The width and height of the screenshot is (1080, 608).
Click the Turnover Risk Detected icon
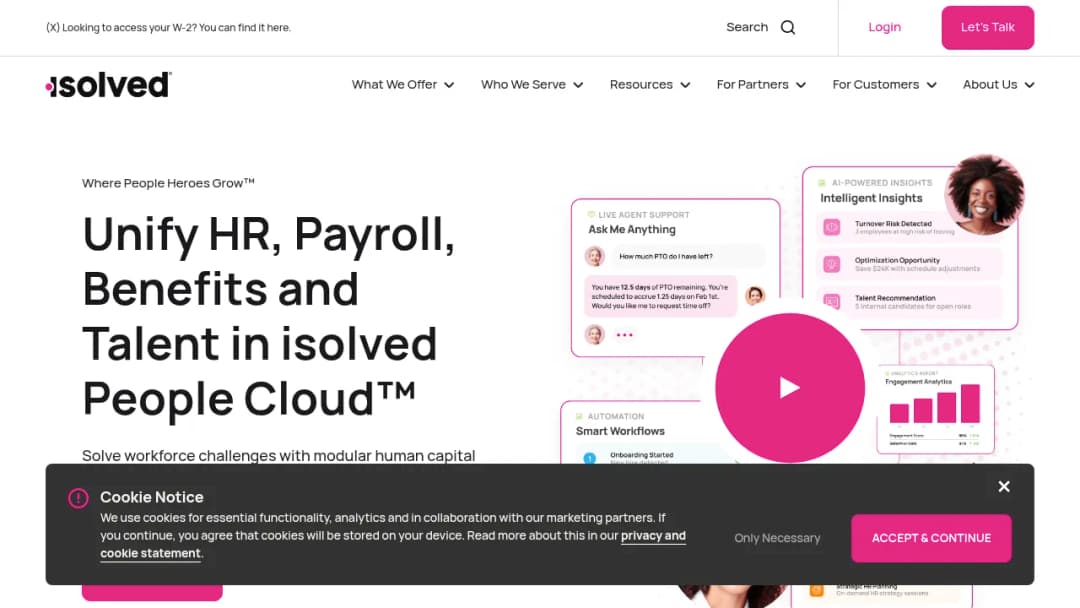pos(832,227)
